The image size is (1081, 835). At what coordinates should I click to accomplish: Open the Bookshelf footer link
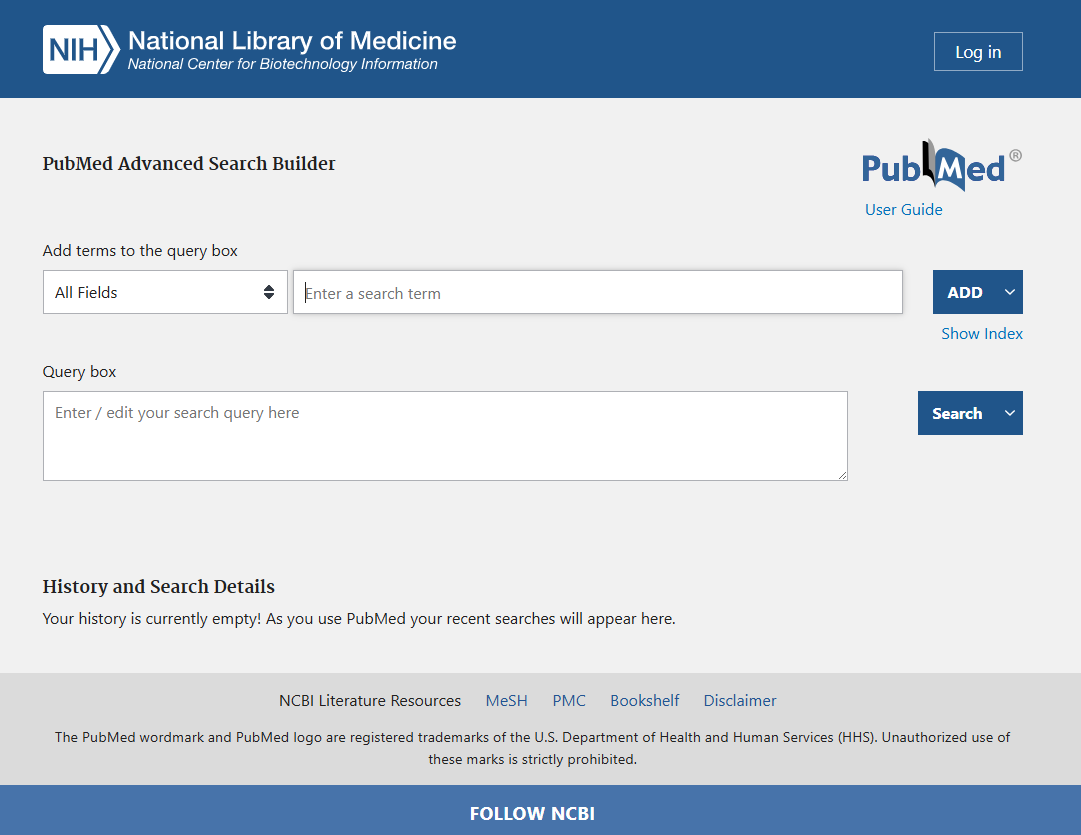click(644, 701)
